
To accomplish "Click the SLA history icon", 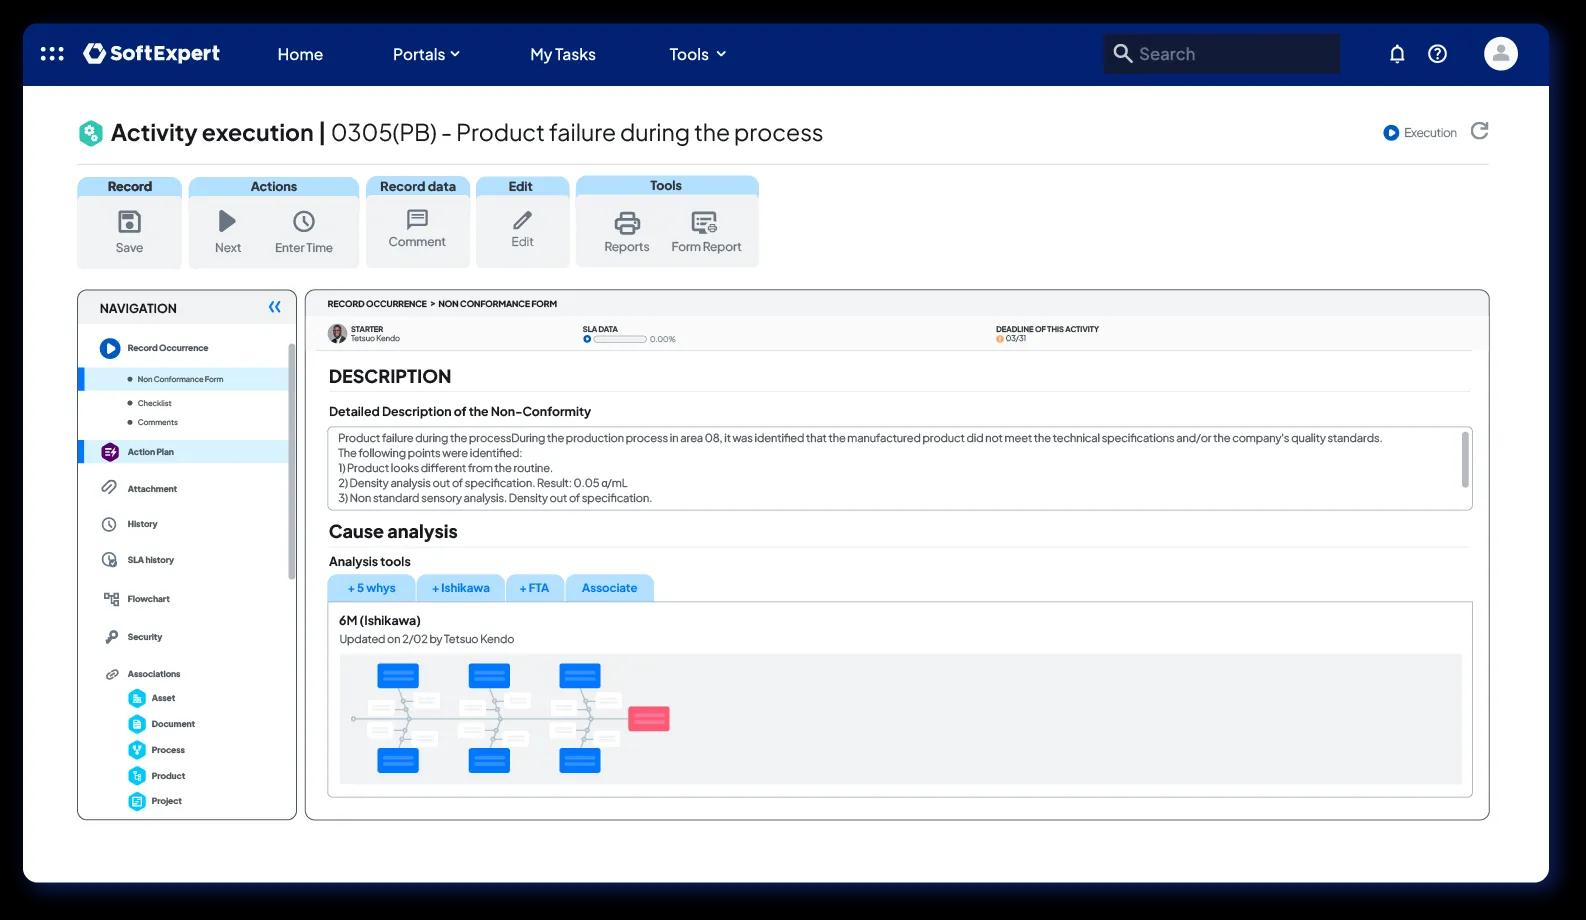I will (x=109, y=560).
